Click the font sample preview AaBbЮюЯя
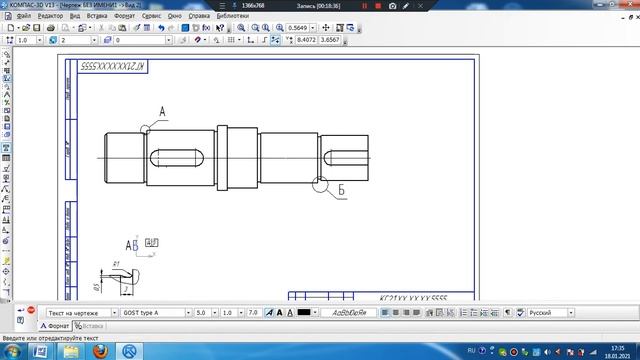Image resolution: width=640 pixels, height=360 pixels. tap(349, 313)
